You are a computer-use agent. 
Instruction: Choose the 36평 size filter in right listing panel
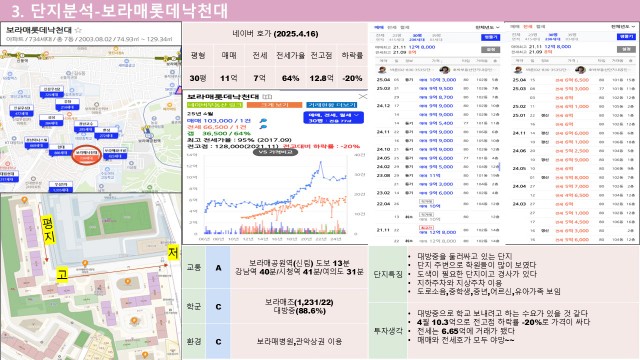[x=572, y=37]
